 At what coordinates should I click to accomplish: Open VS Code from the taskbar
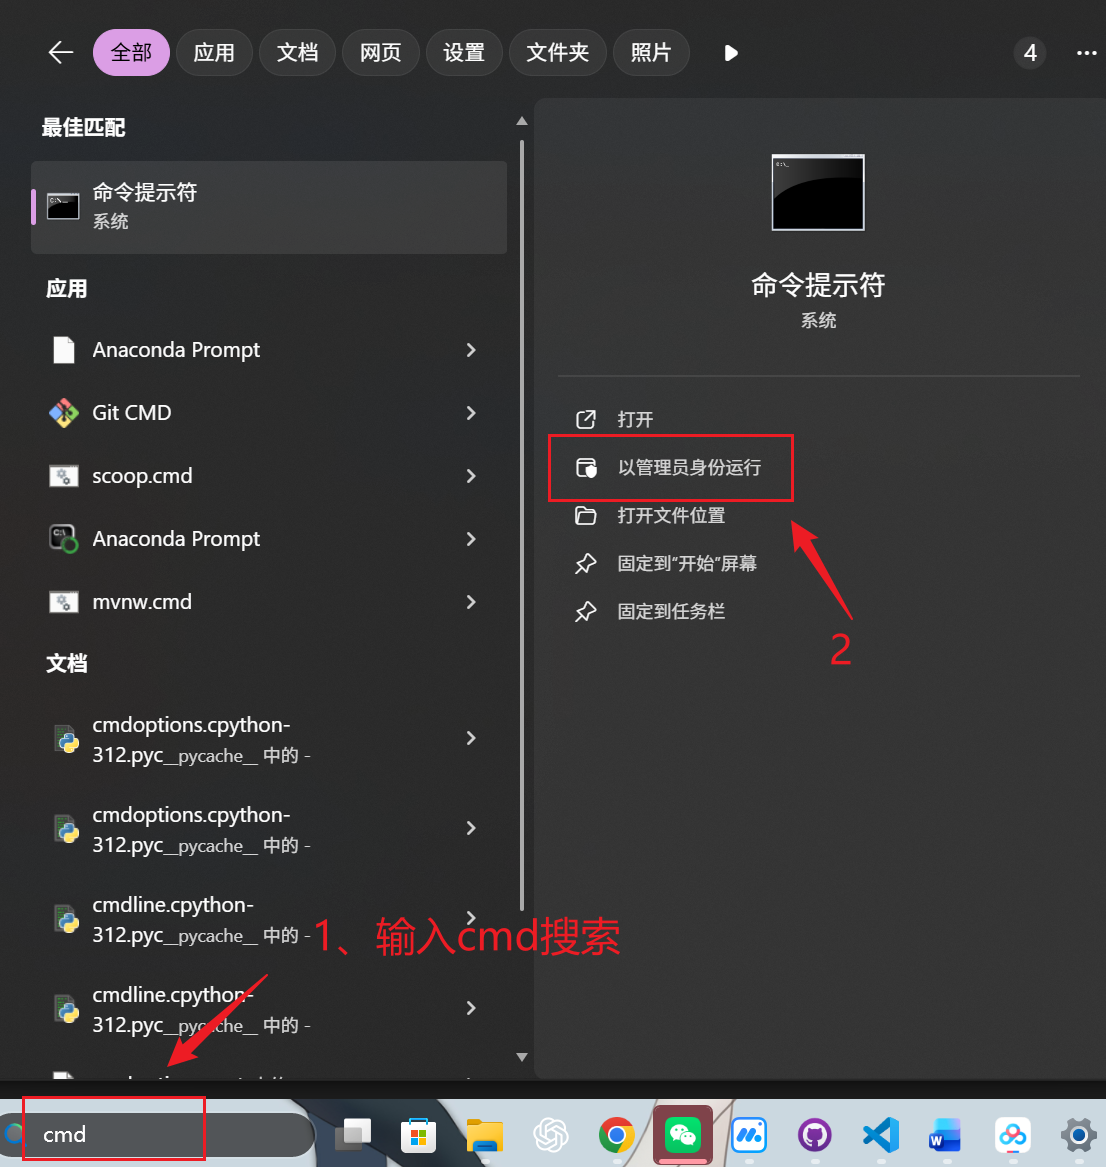[879, 1135]
